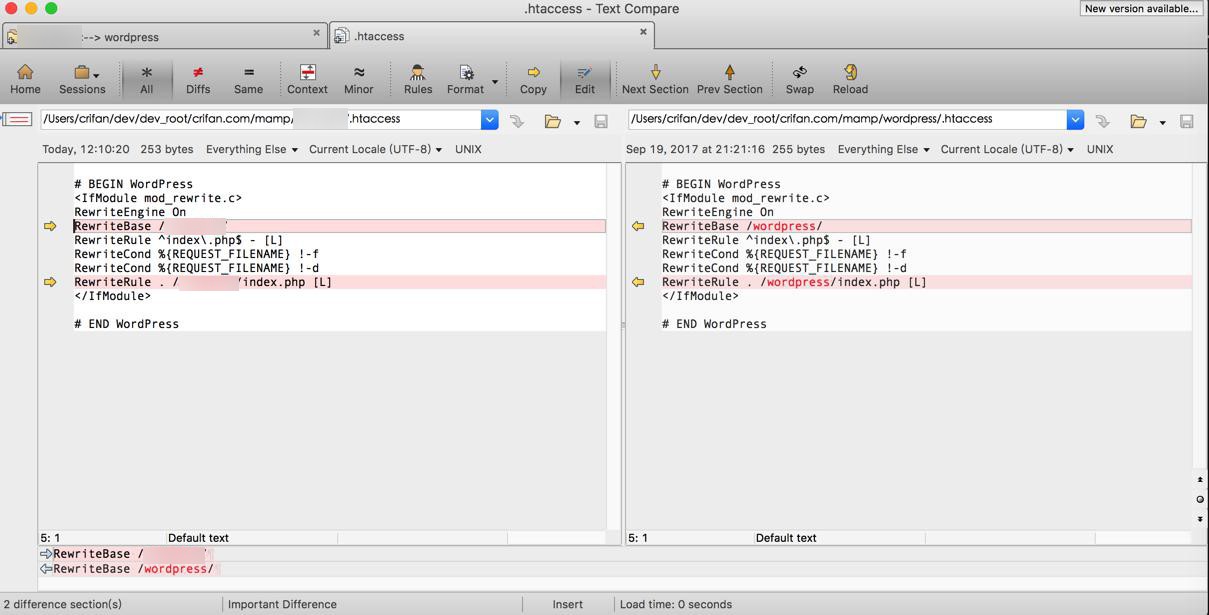The height and width of the screenshot is (615, 1209).
Task: Click right pane RewriteBase /wordpress/ line
Action: point(926,226)
